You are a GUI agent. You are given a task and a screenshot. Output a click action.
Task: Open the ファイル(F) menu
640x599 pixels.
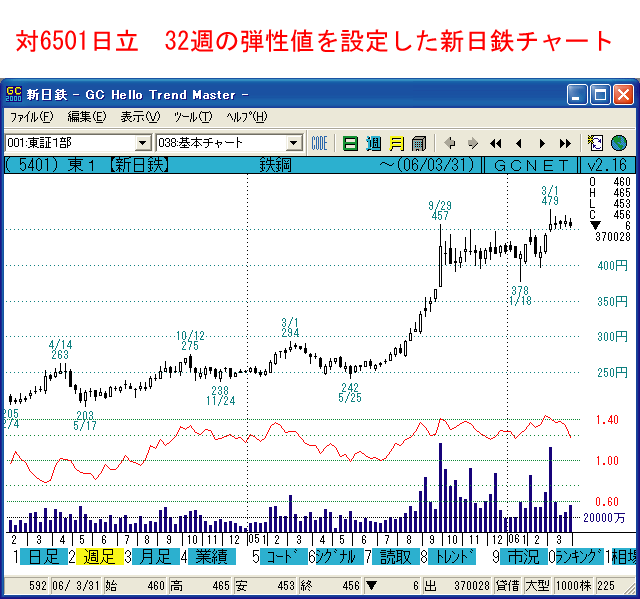pyautogui.click(x=31, y=118)
